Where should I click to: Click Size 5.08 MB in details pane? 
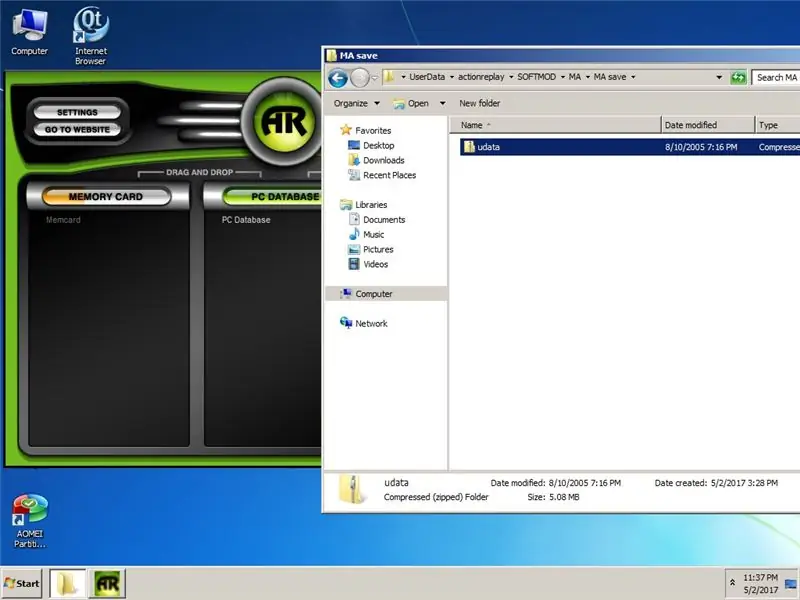point(554,497)
